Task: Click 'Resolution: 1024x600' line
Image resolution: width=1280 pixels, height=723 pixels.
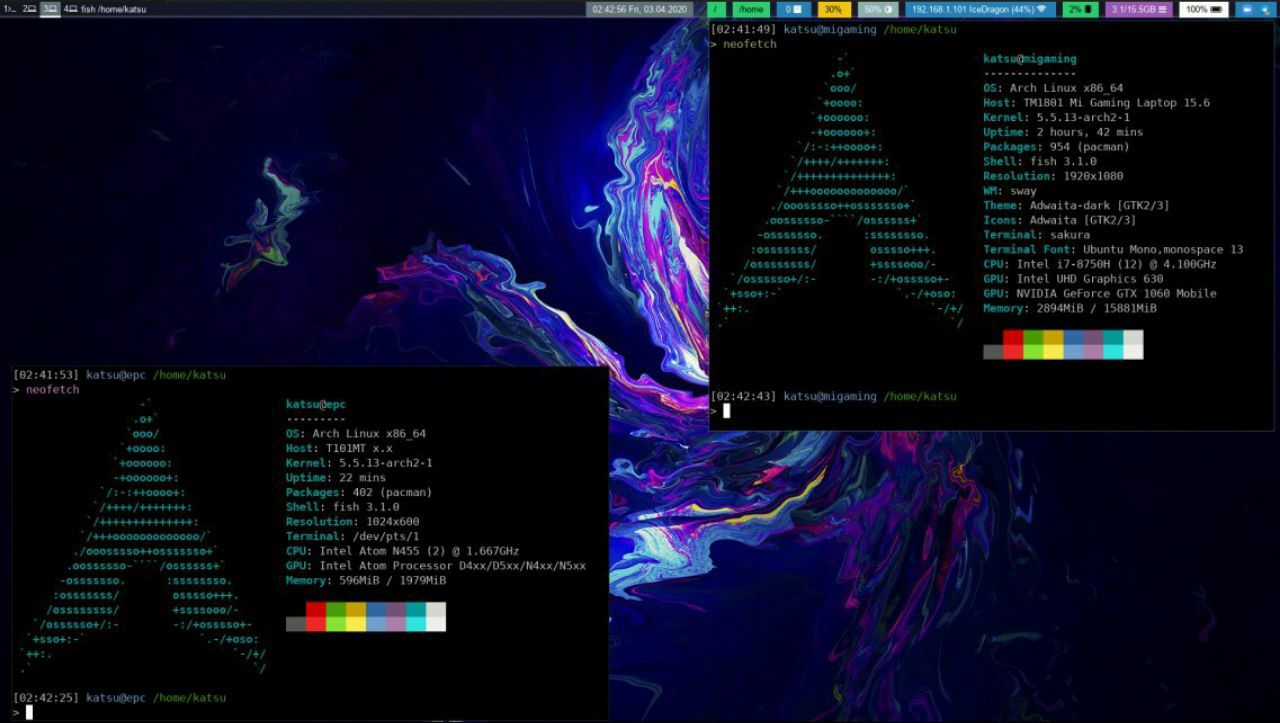Action: coord(353,522)
